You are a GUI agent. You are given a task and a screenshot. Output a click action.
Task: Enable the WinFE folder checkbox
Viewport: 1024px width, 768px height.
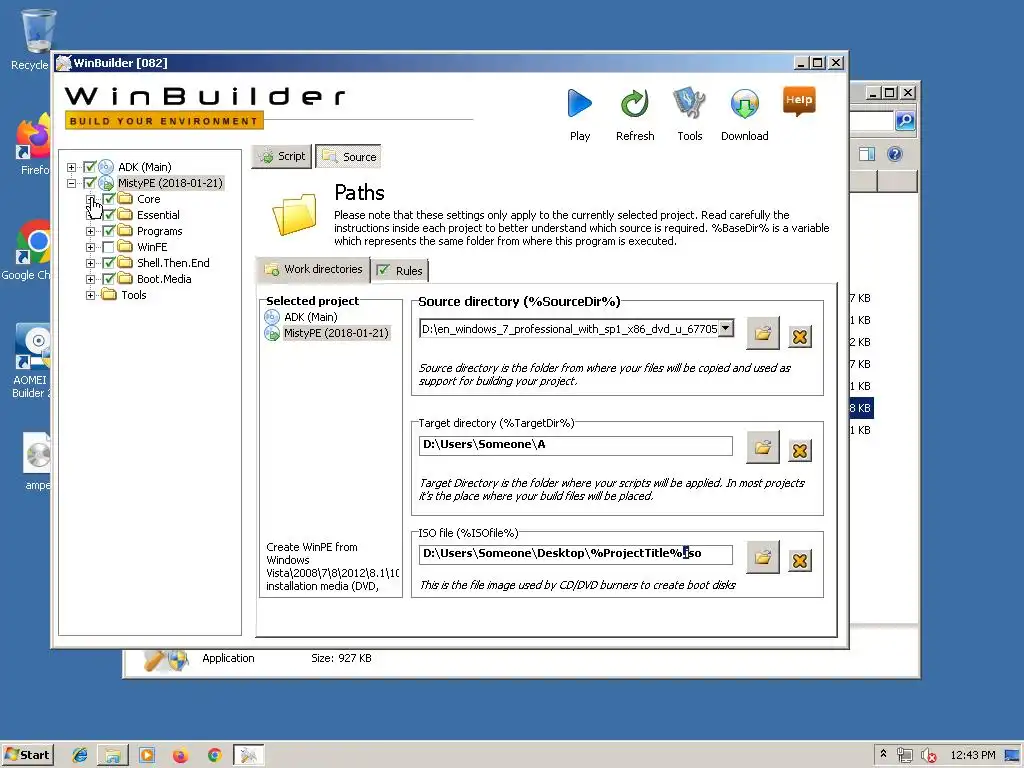108,247
